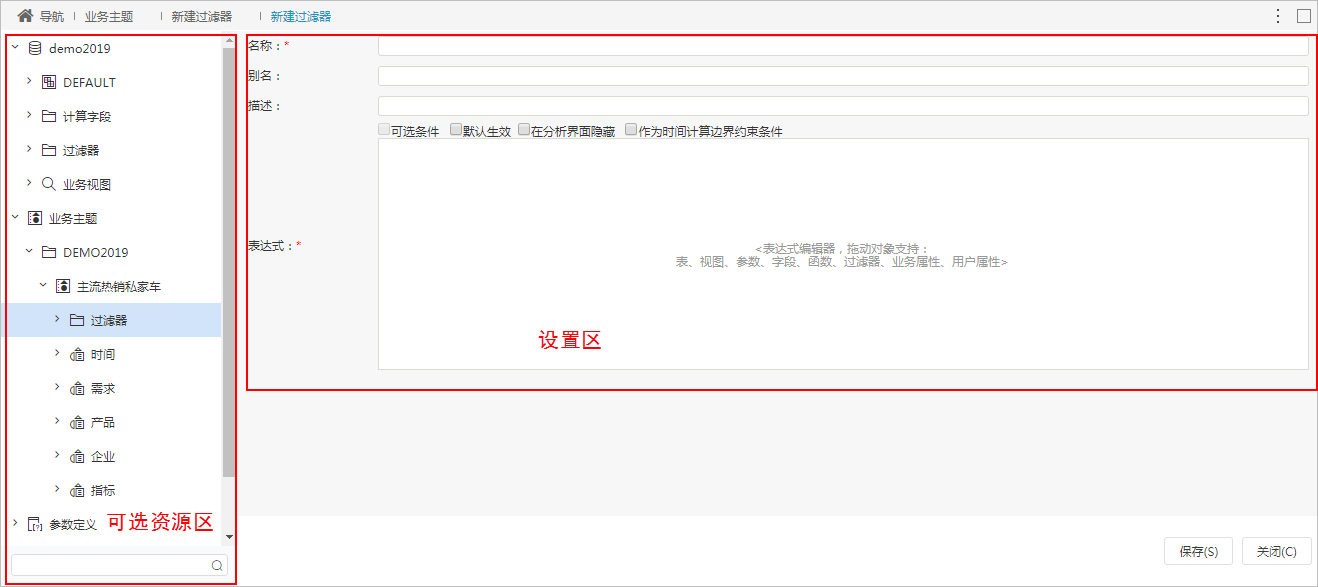Select the active blue 新建过滤器 tab
This screenshot has height=587, width=1318.
(301, 17)
